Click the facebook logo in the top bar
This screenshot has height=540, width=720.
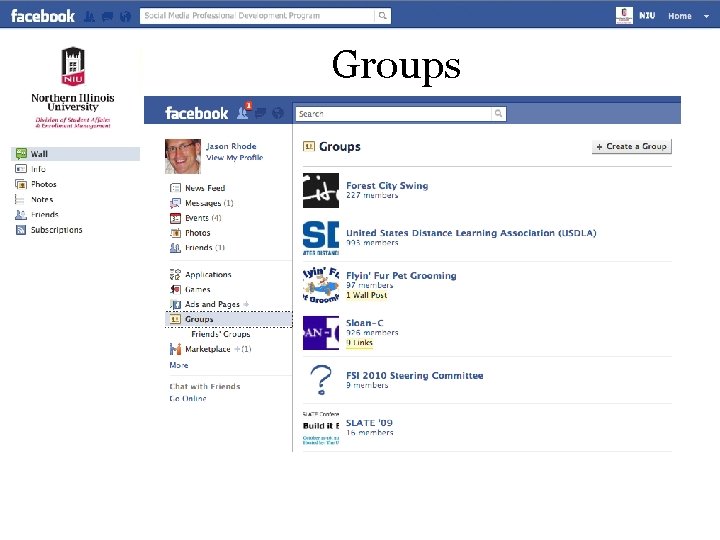click(42, 16)
